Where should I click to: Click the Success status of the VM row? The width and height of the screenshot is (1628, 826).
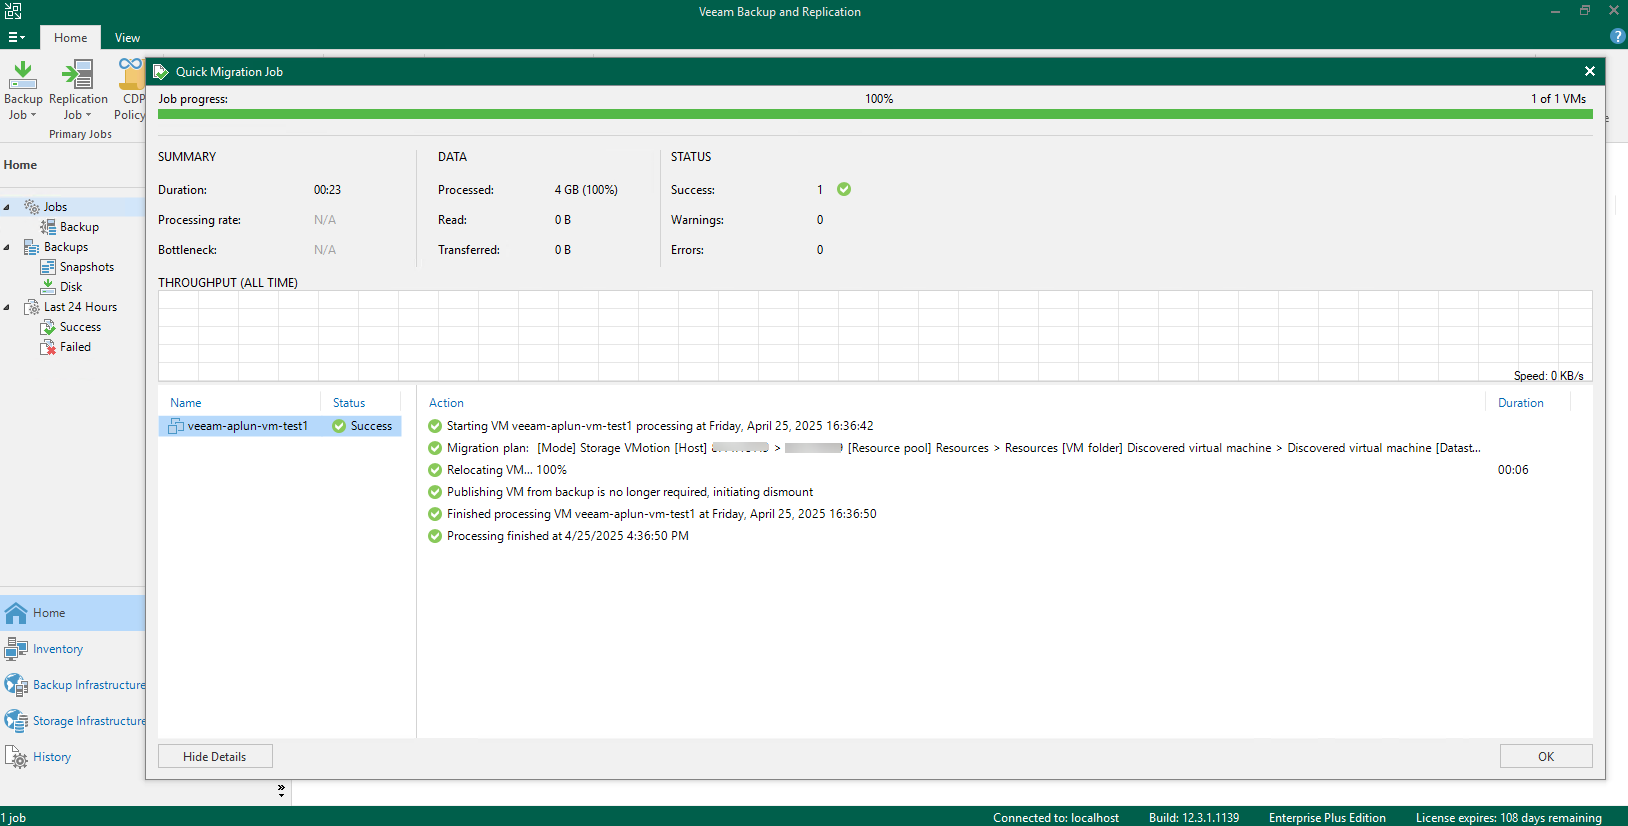point(362,426)
